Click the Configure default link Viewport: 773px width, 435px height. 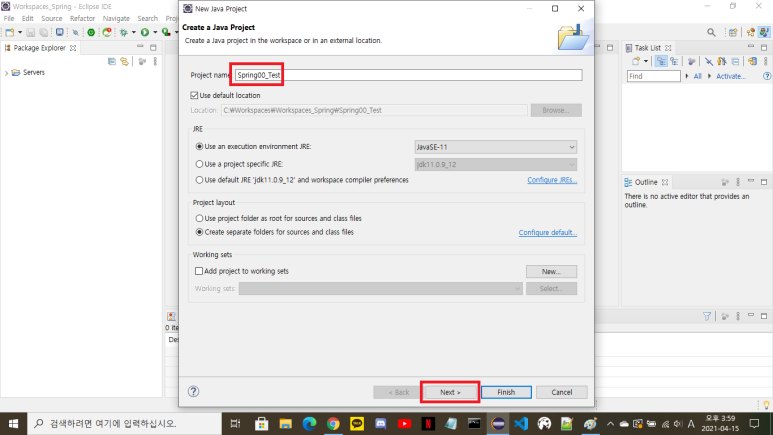coord(548,232)
